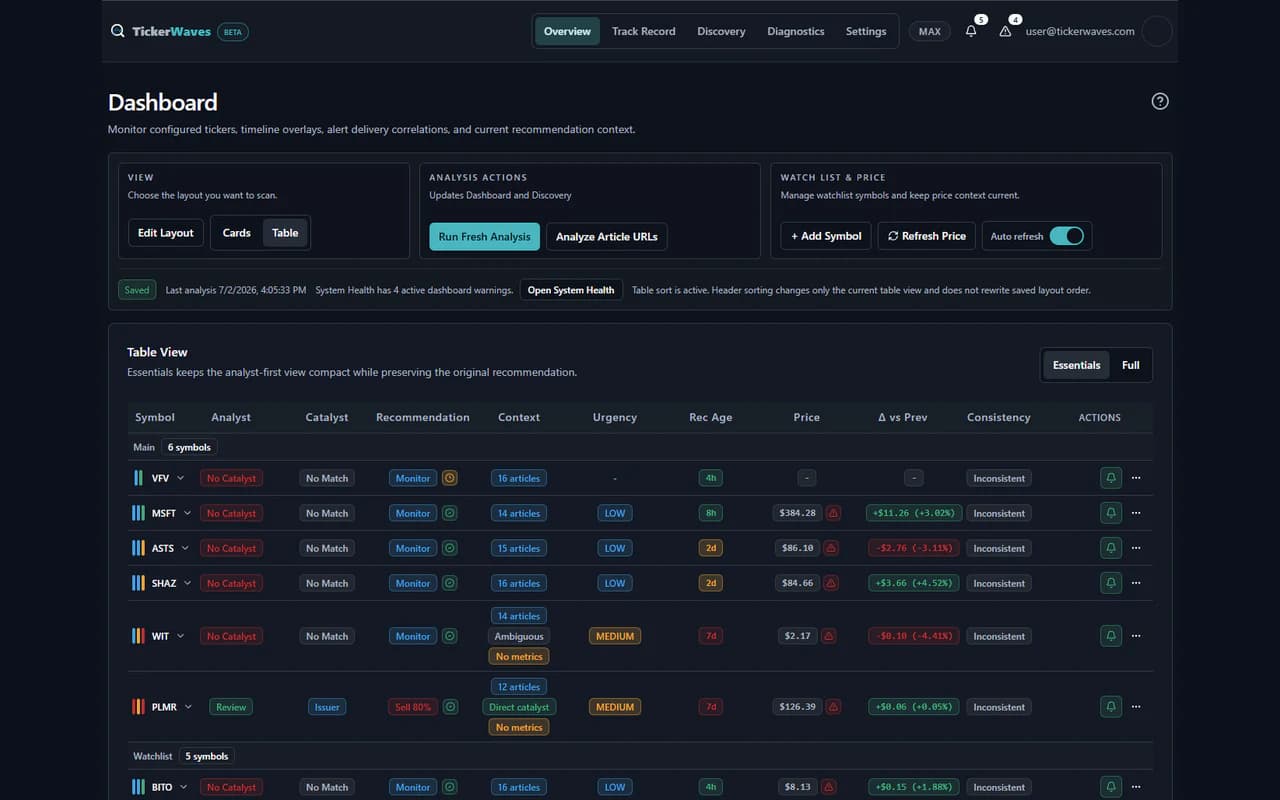Click the green status icon beside MSFT Monitor
Screen dimensions: 1280x800
tap(450, 513)
